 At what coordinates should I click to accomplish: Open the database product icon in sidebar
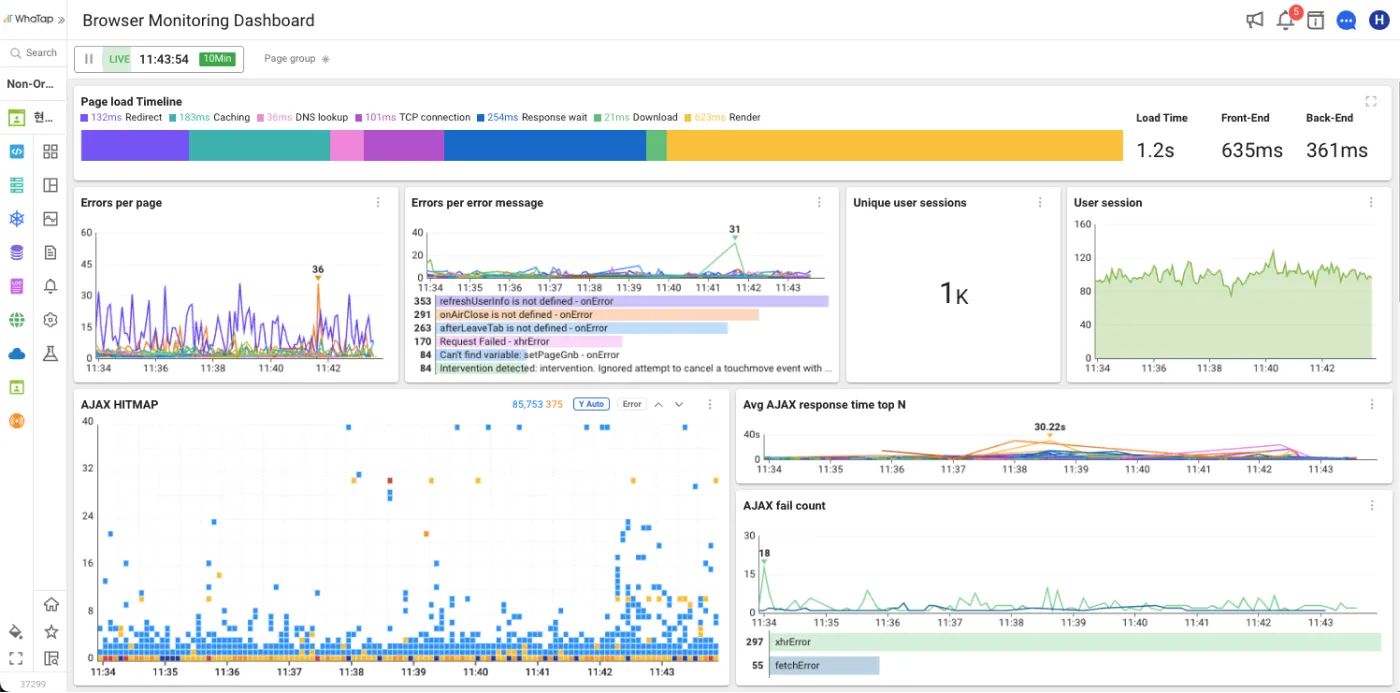coord(16,252)
